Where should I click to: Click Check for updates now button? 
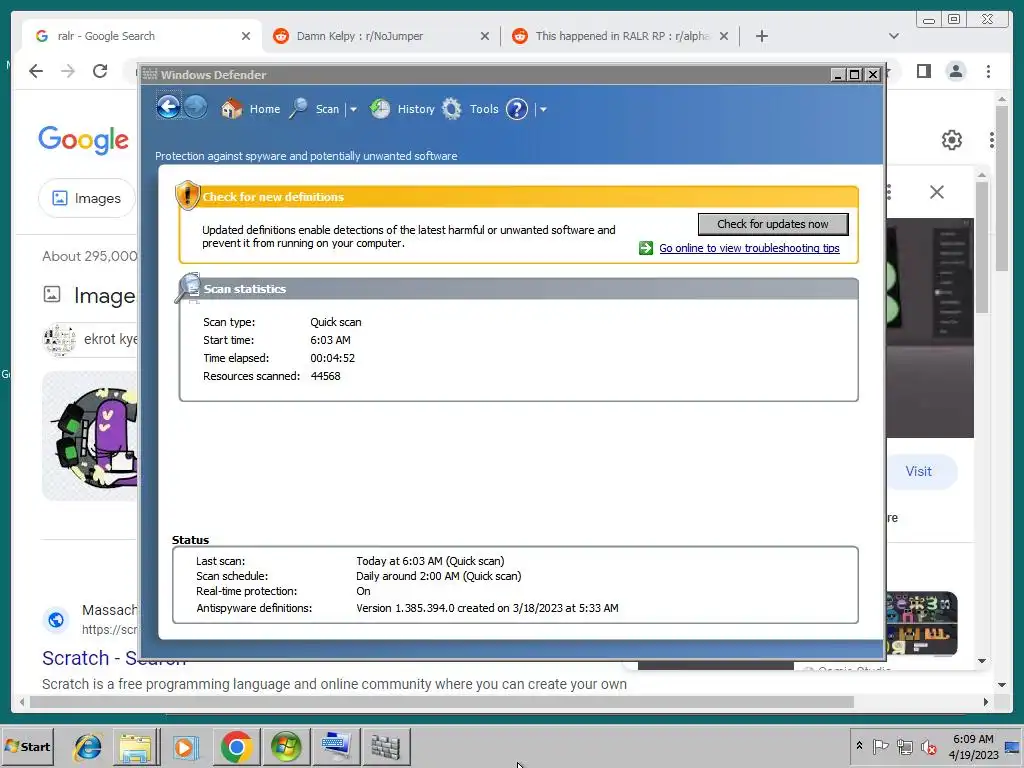click(773, 224)
